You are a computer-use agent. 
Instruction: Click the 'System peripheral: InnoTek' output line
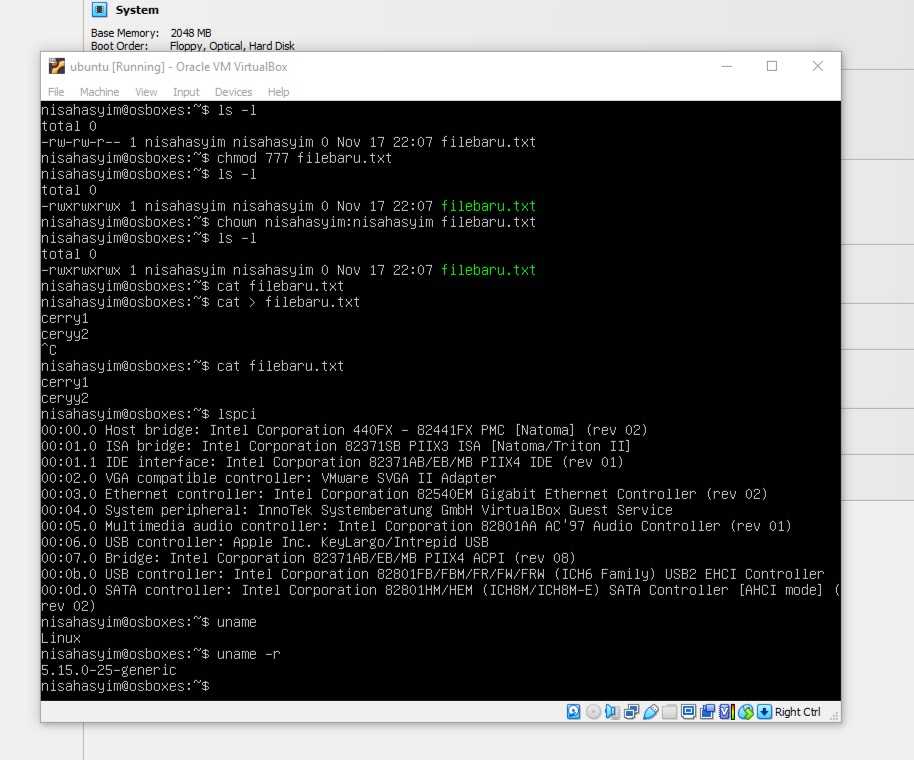[357, 510]
